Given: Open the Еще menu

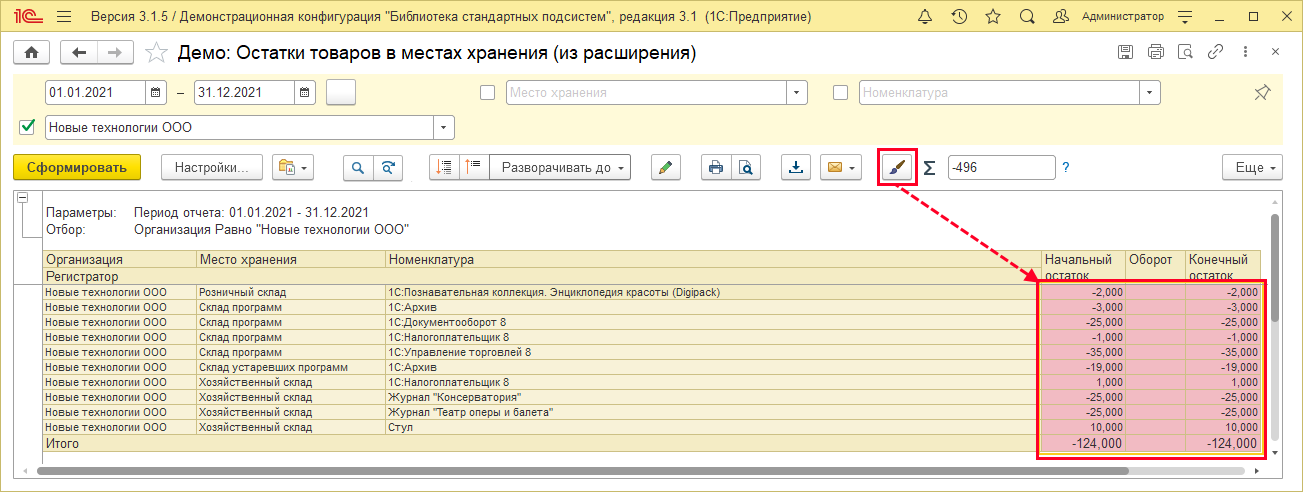Looking at the screenshot, I should click(1252, 167).
